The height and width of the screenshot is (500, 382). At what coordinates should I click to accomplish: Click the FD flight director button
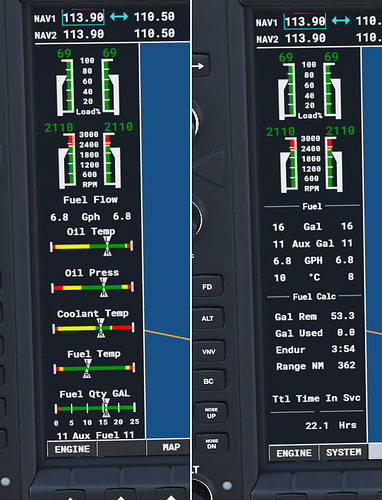(208, 287)
